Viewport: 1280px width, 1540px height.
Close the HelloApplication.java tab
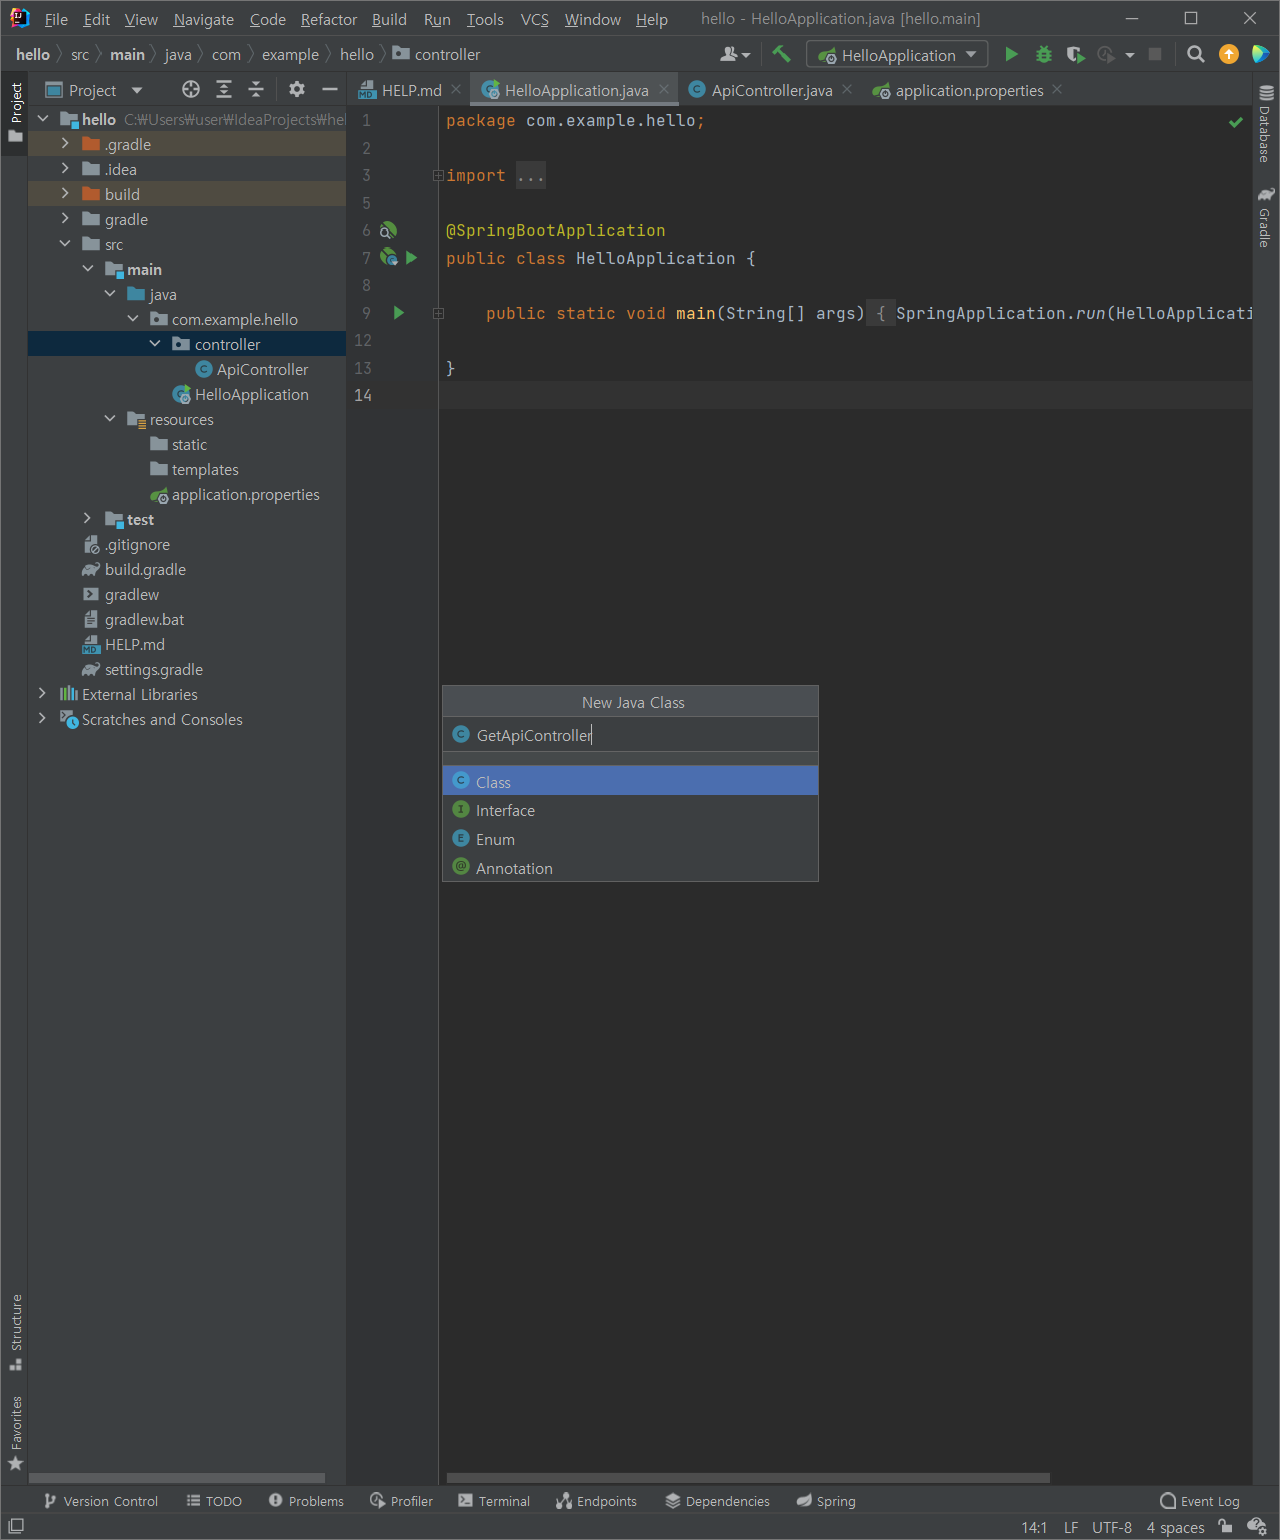pyautogui.click(x=664, y=90)
